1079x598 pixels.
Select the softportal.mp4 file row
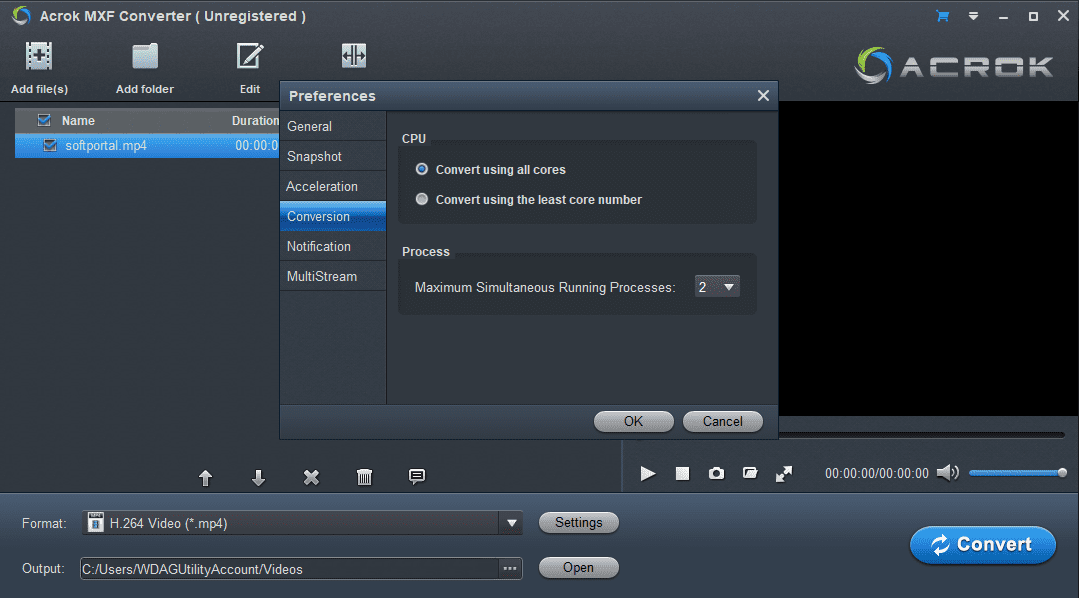(147, 145)
